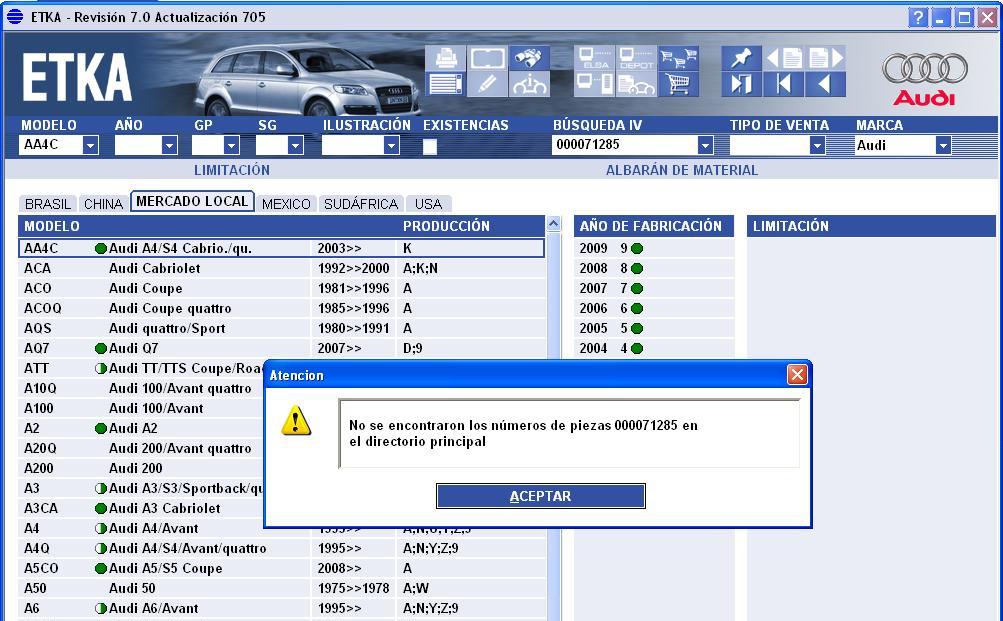Click the printer icon in toolbar
1003x621 pixels.
point(446,58)
